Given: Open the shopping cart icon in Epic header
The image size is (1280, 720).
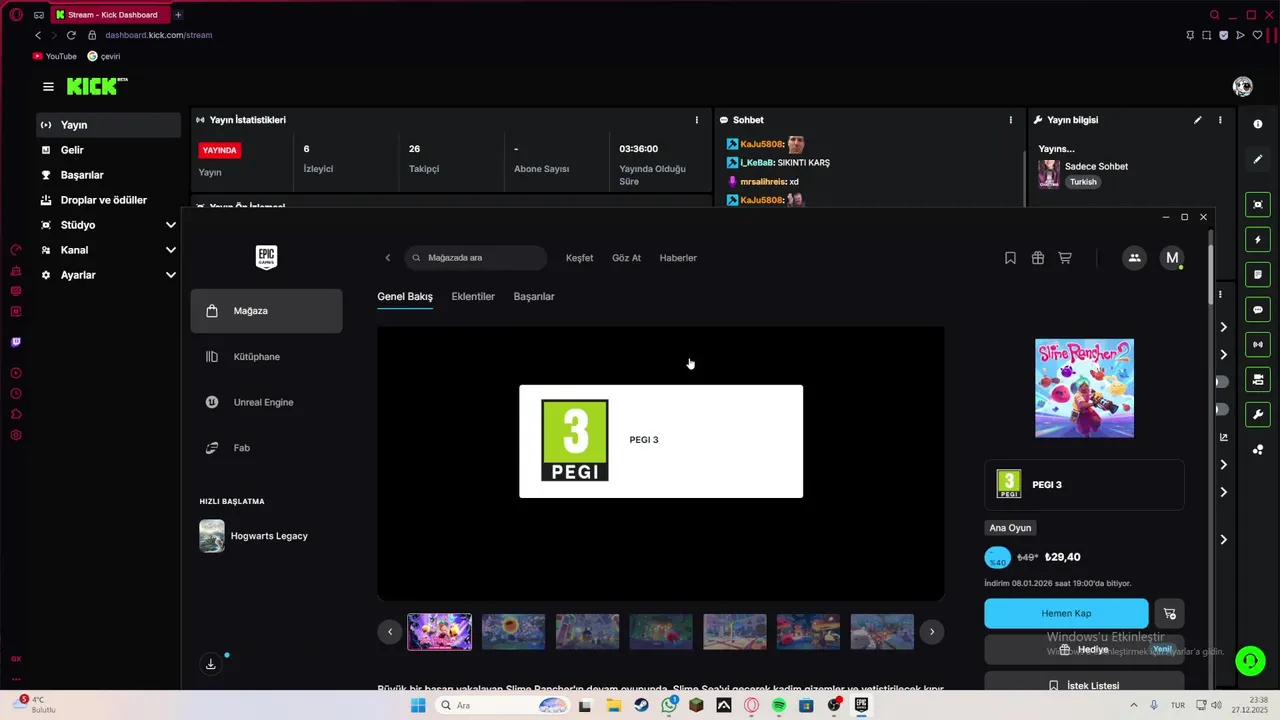Looking at the screenshot, I should coord(1065,258).
